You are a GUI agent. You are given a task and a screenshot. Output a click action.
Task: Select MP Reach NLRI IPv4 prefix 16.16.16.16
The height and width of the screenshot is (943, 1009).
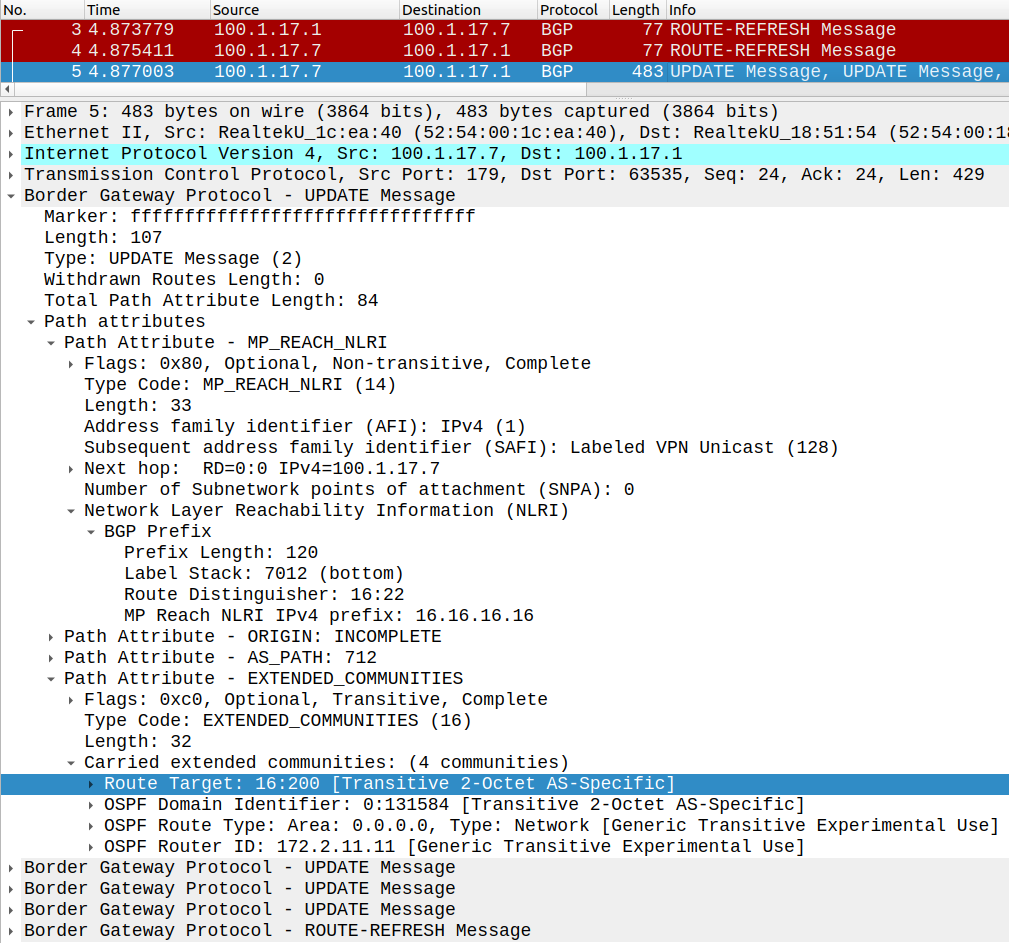point(329,616)
